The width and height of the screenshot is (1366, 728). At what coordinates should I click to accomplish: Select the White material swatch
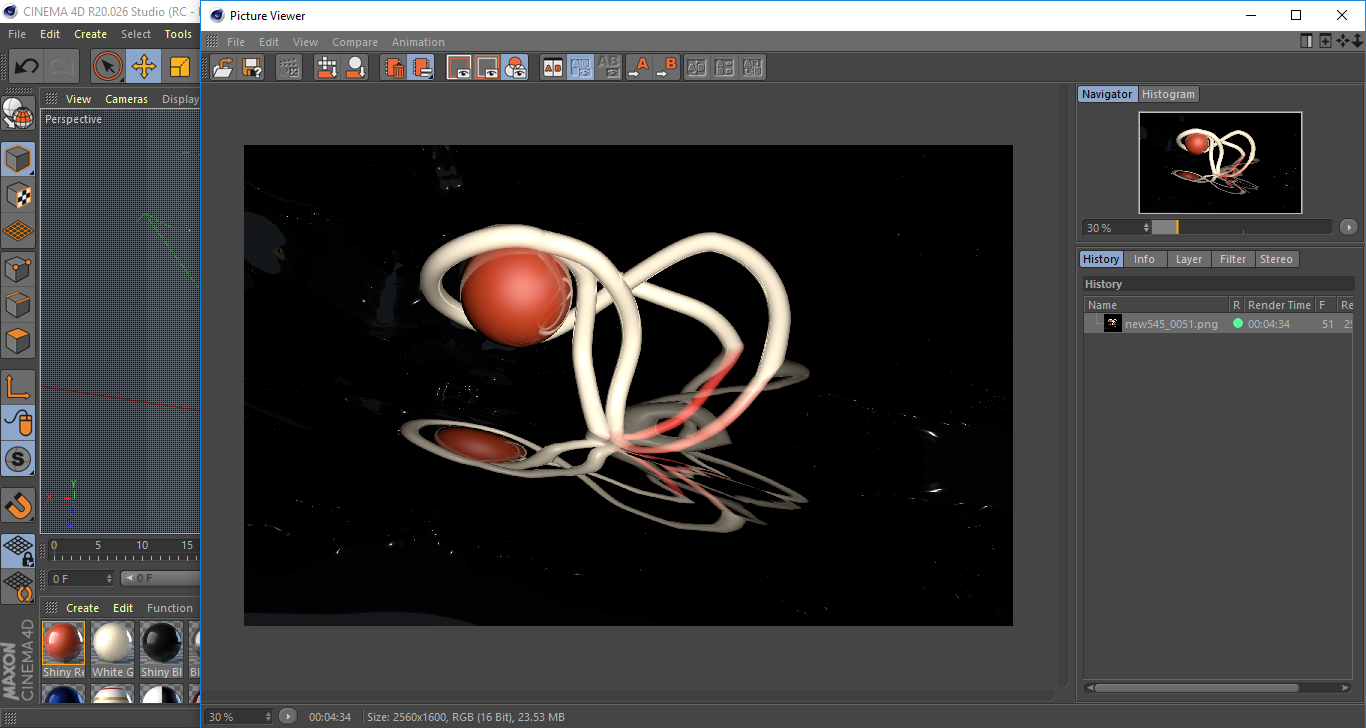click(112, 643)
